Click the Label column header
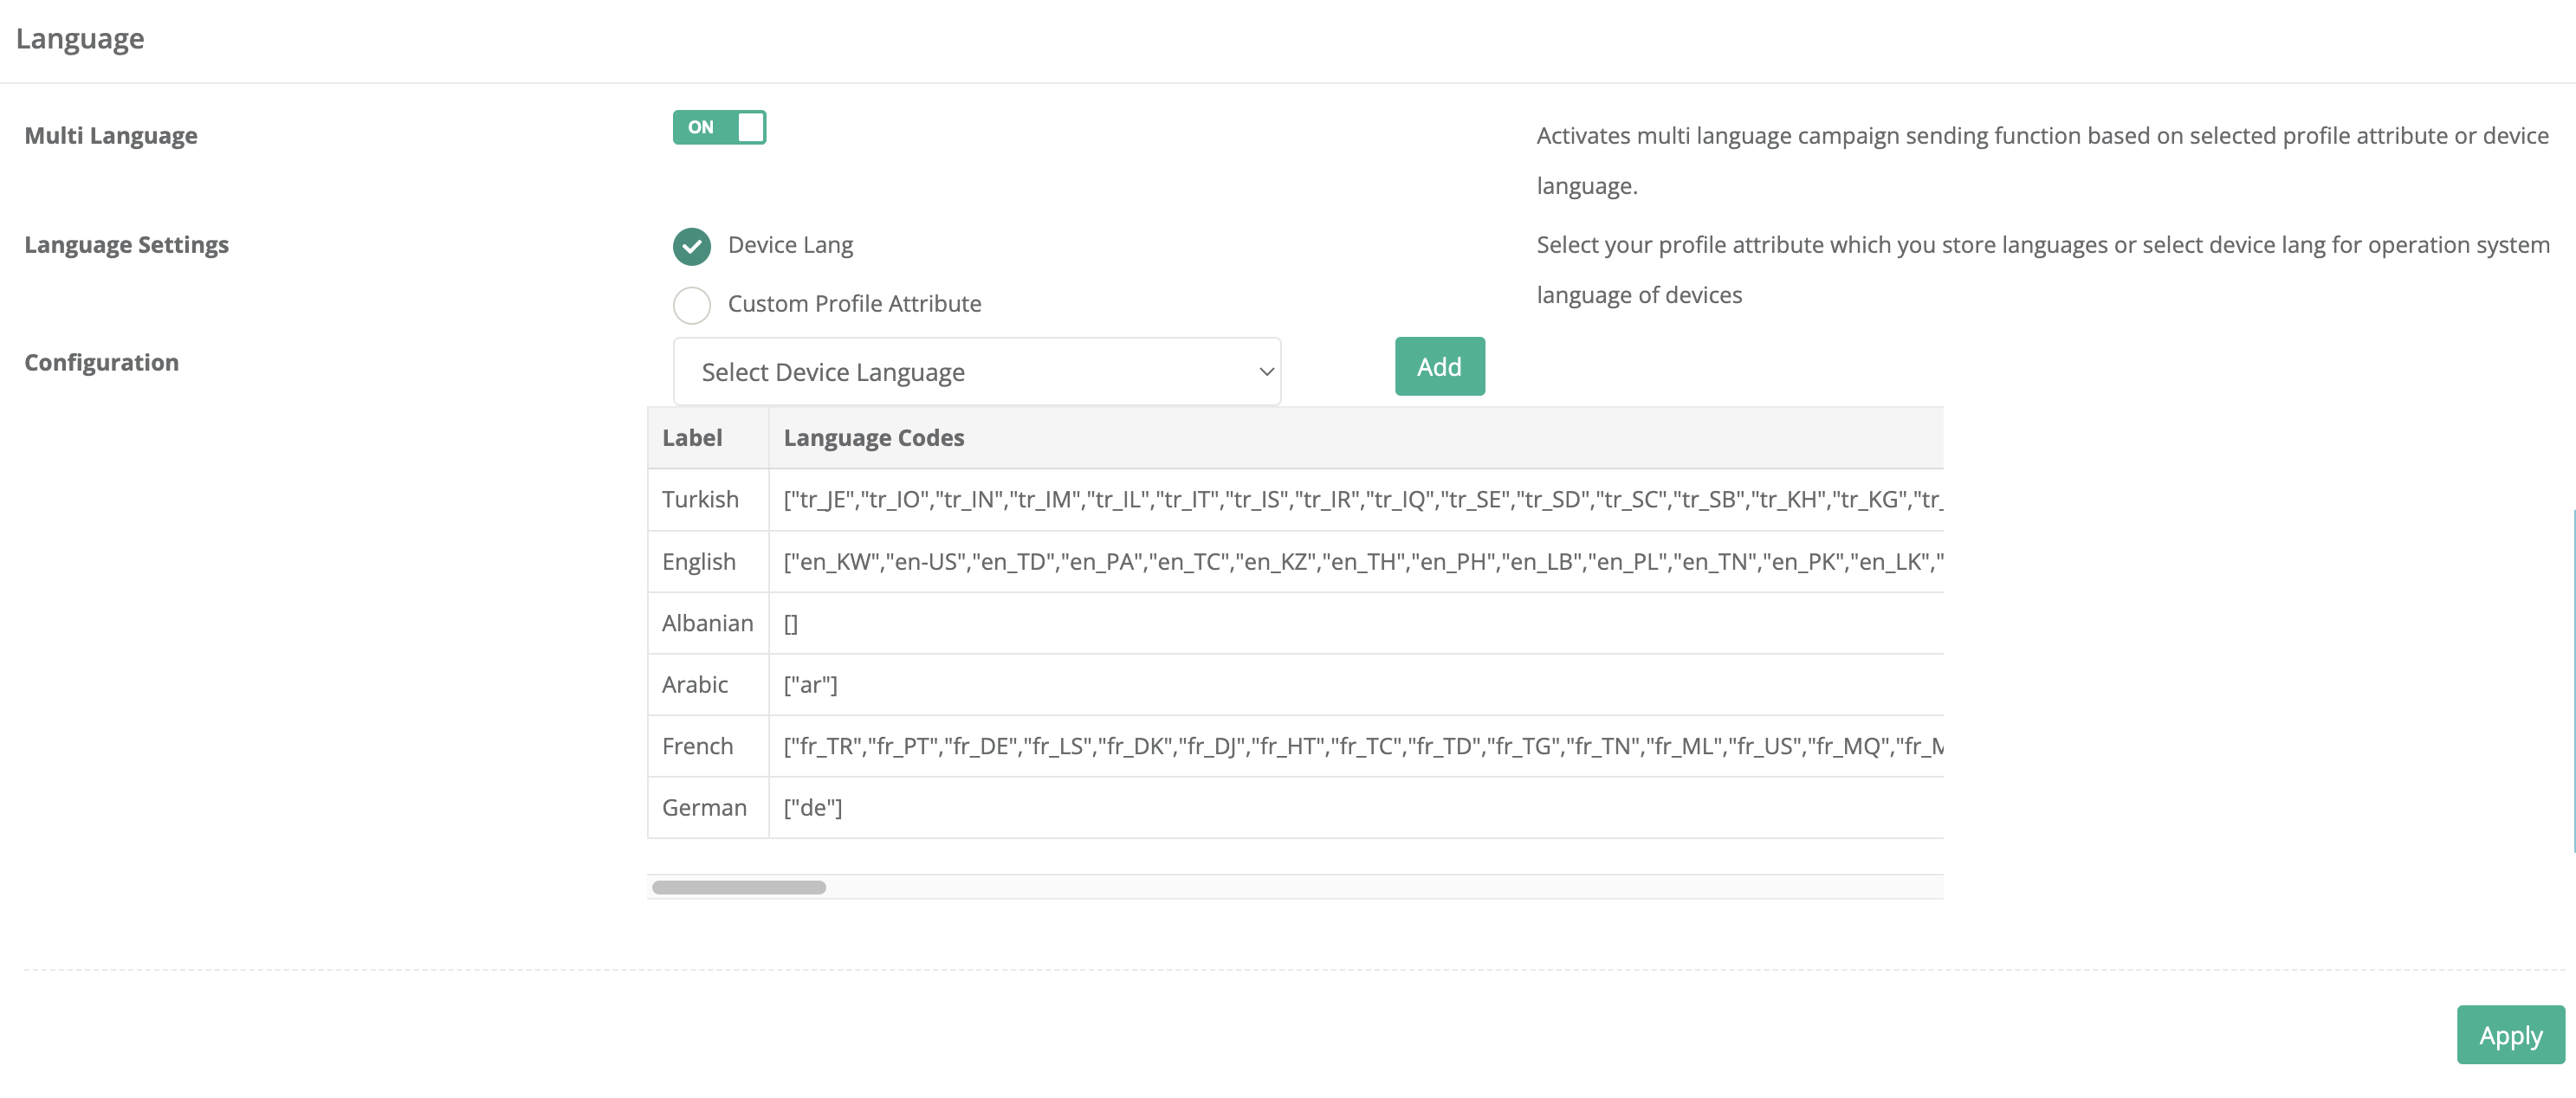The image size is (2576, 1098). [x=692, y=438]
